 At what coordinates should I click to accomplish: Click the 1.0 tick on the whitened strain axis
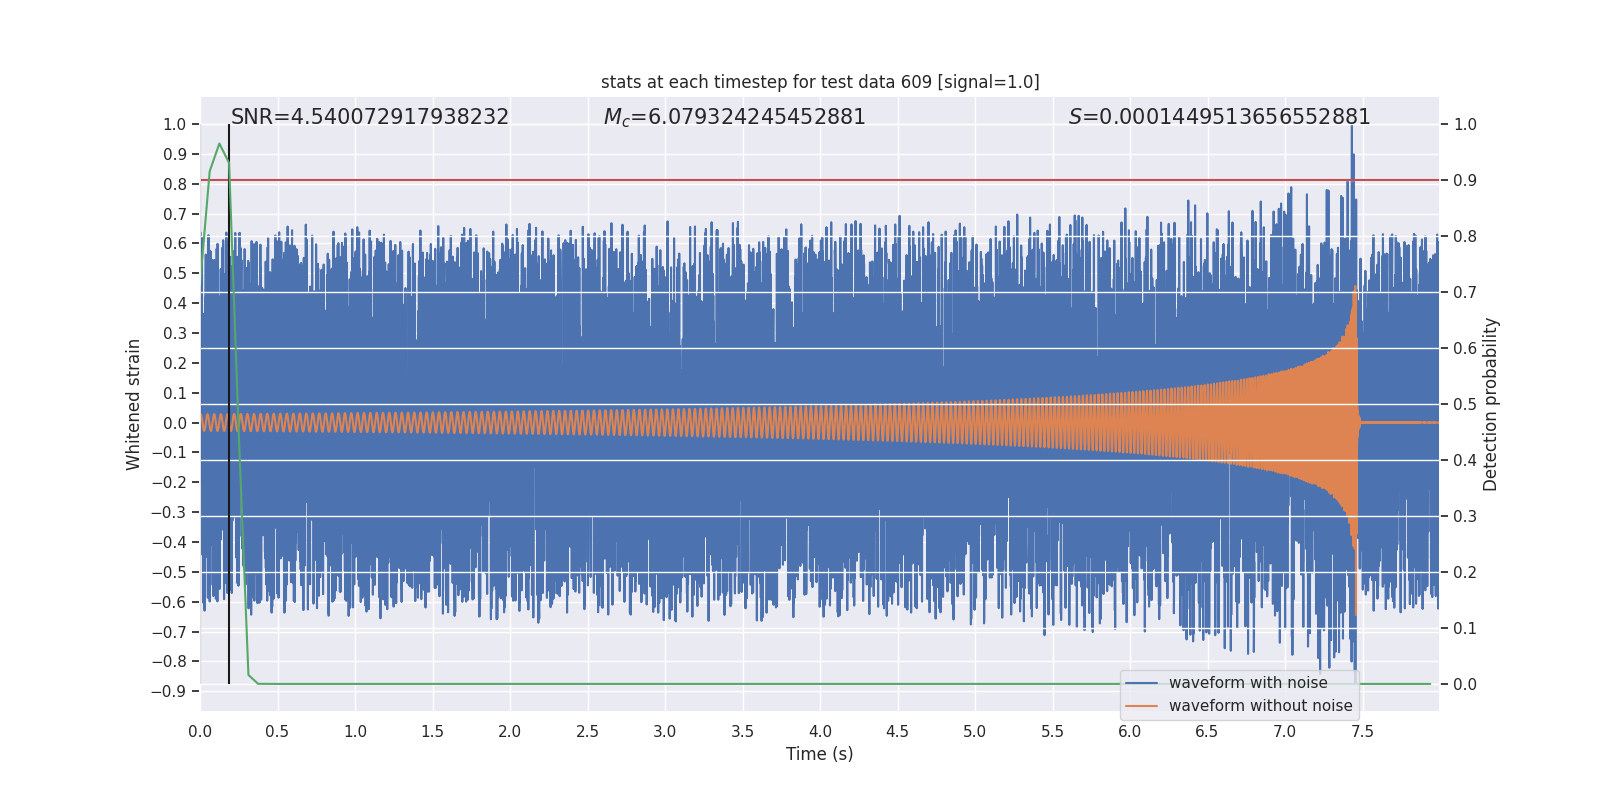(x=175, y=125)
